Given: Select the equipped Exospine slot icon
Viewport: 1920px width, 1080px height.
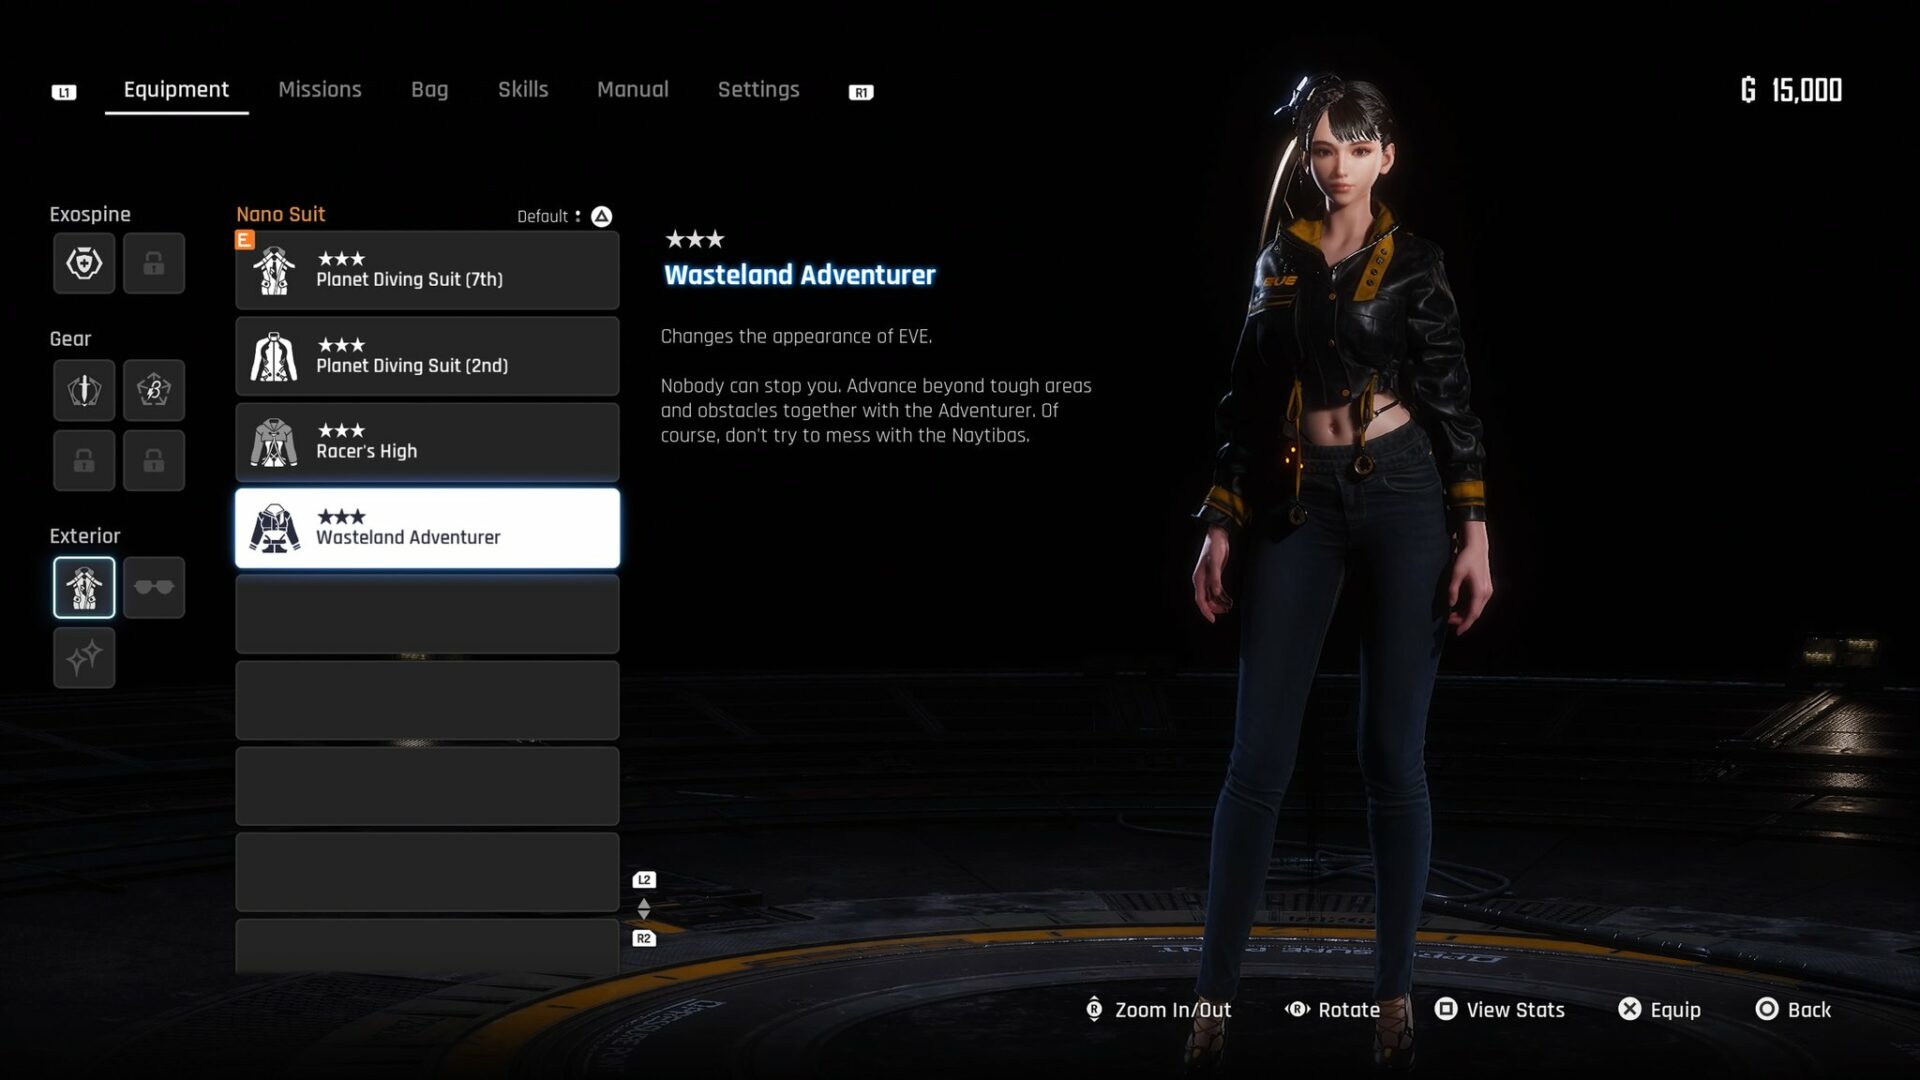Looking at the screenshot, I should (x=84, y=263).
